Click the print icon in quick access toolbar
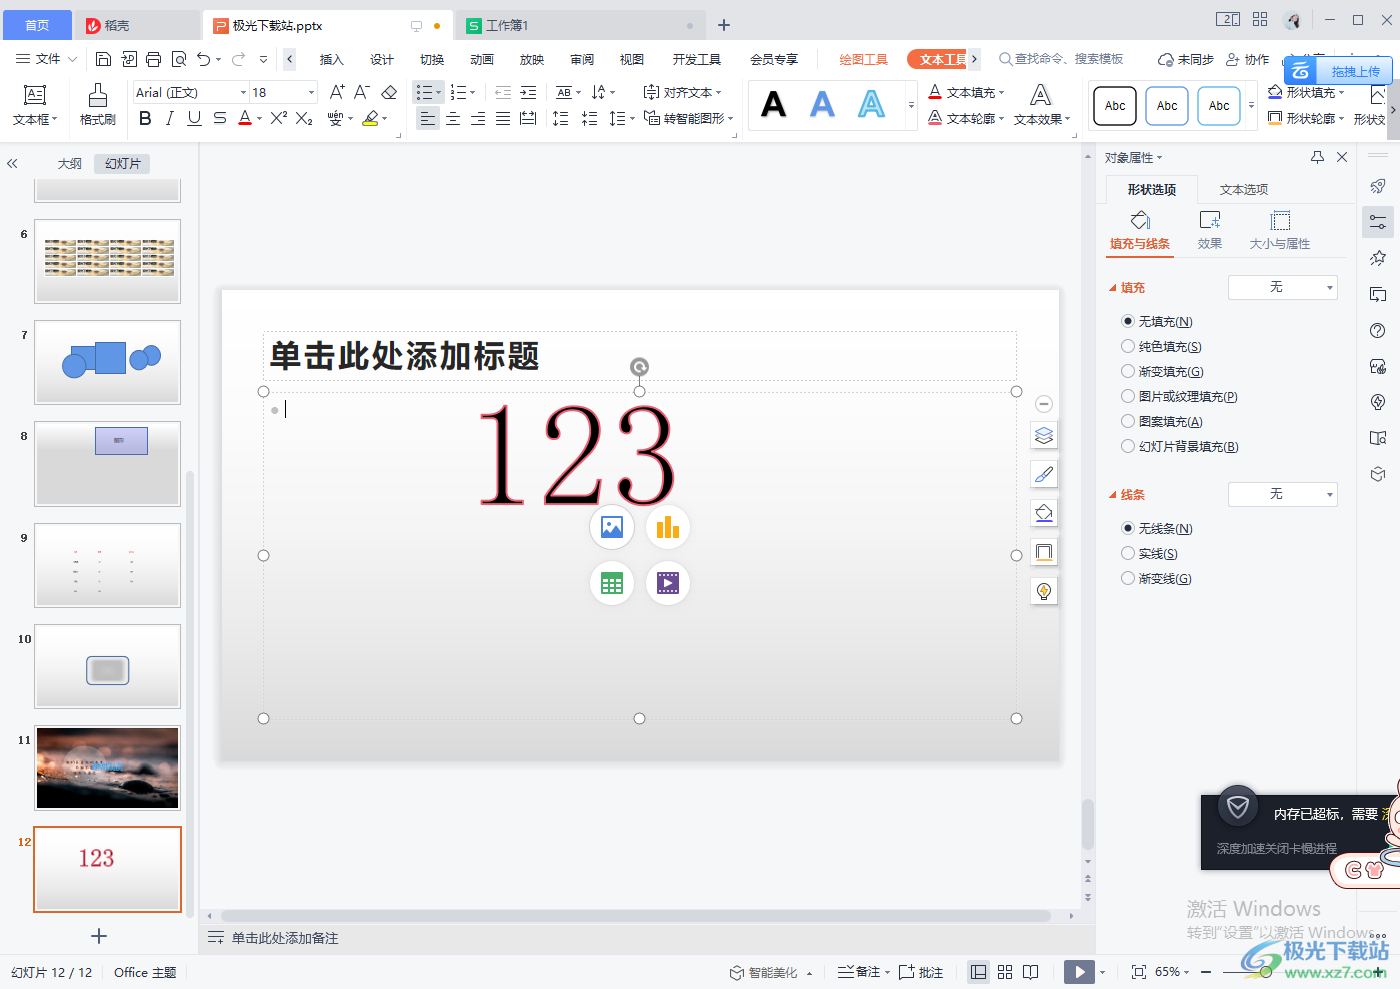This screenshot has height=989, width=1400. (x=153, y=59)
